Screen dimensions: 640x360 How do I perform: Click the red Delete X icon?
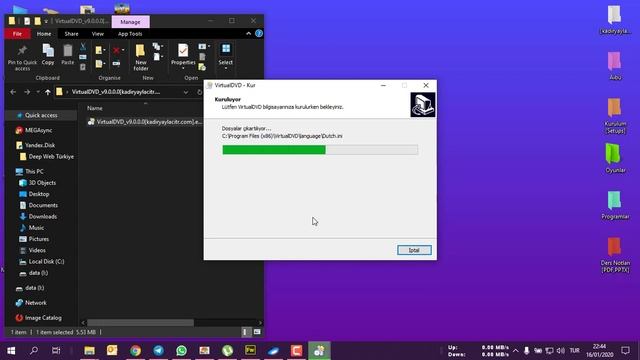(117, 50)
